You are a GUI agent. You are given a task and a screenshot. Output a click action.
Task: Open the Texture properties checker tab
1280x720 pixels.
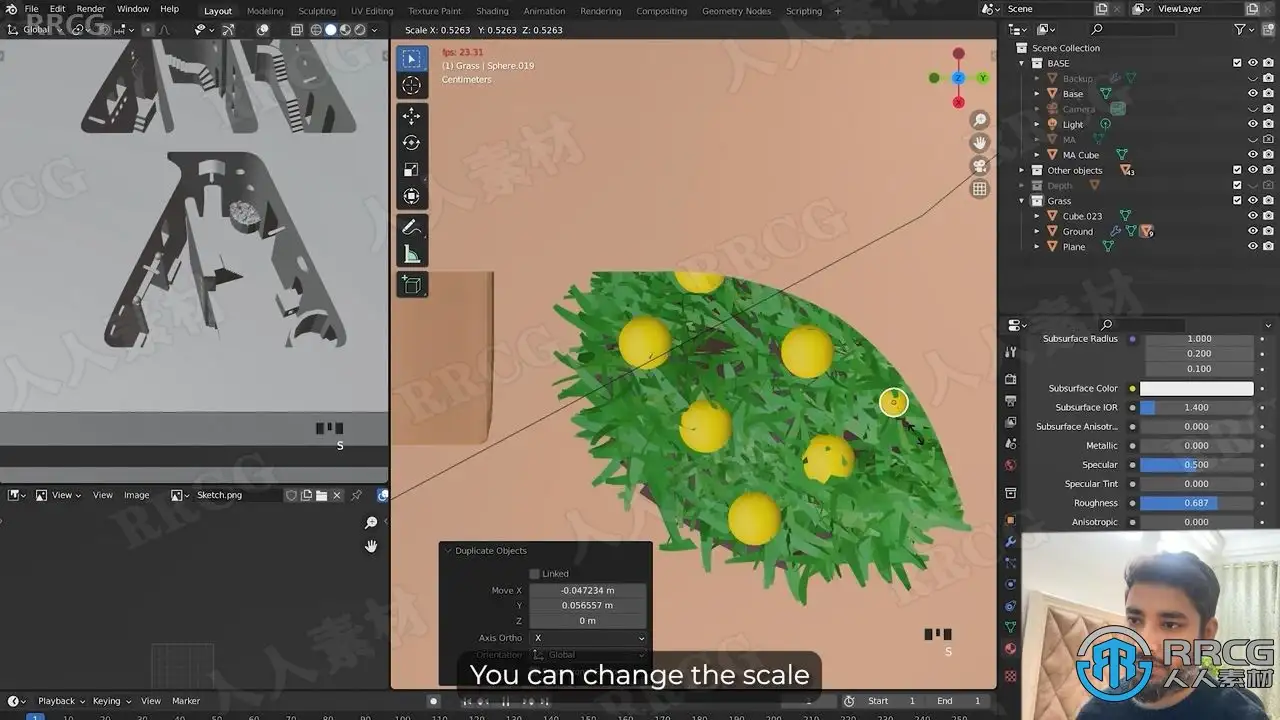click(x=1010, y=676)
